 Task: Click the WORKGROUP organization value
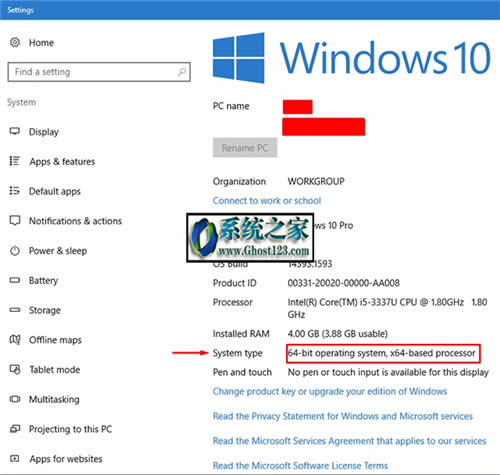316,181
